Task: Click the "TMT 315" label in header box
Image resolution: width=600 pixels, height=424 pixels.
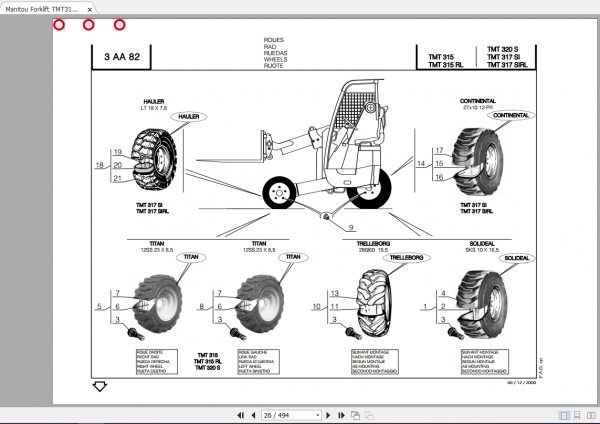Action: (x=441, y=57)
